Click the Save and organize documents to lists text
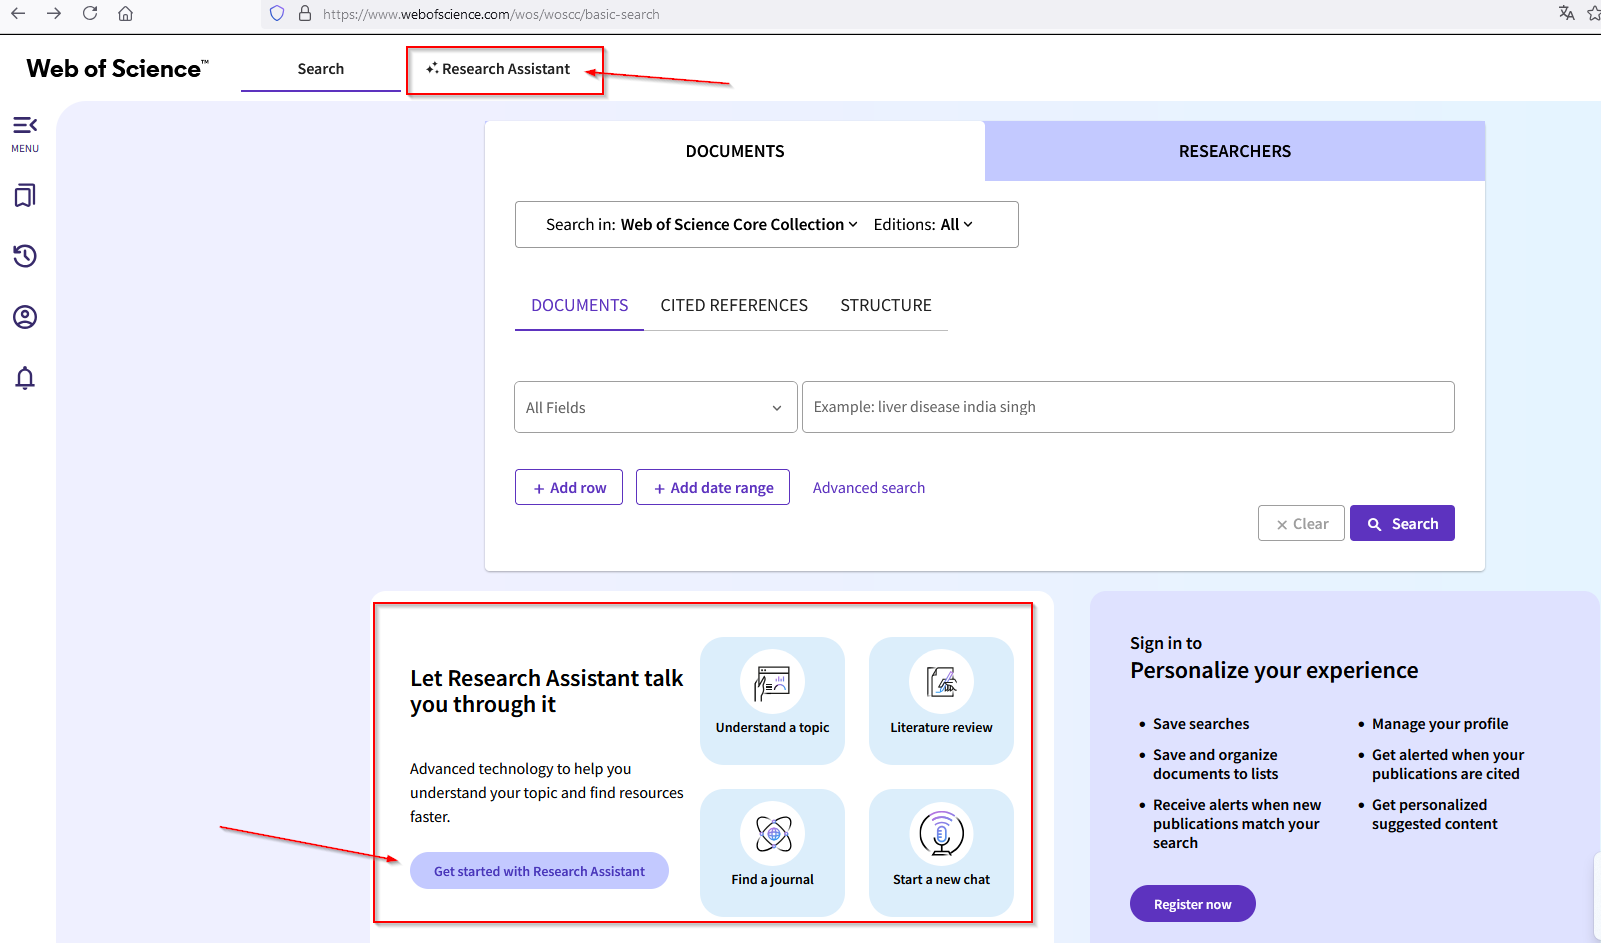 click(x=1215, y=764)
